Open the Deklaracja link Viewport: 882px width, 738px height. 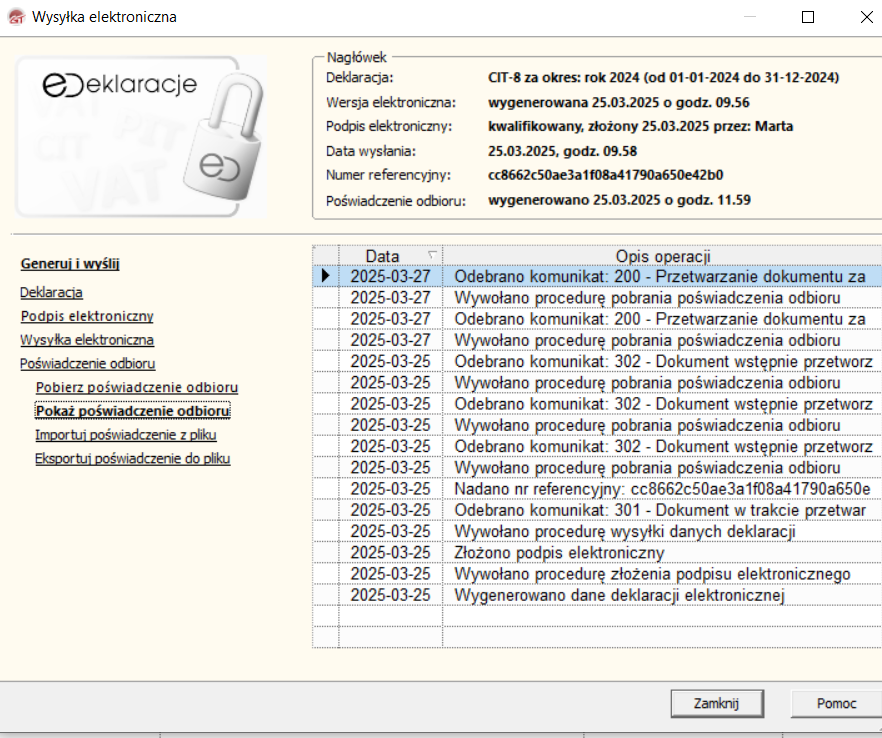pyautogui.click(x=51, y=292)
